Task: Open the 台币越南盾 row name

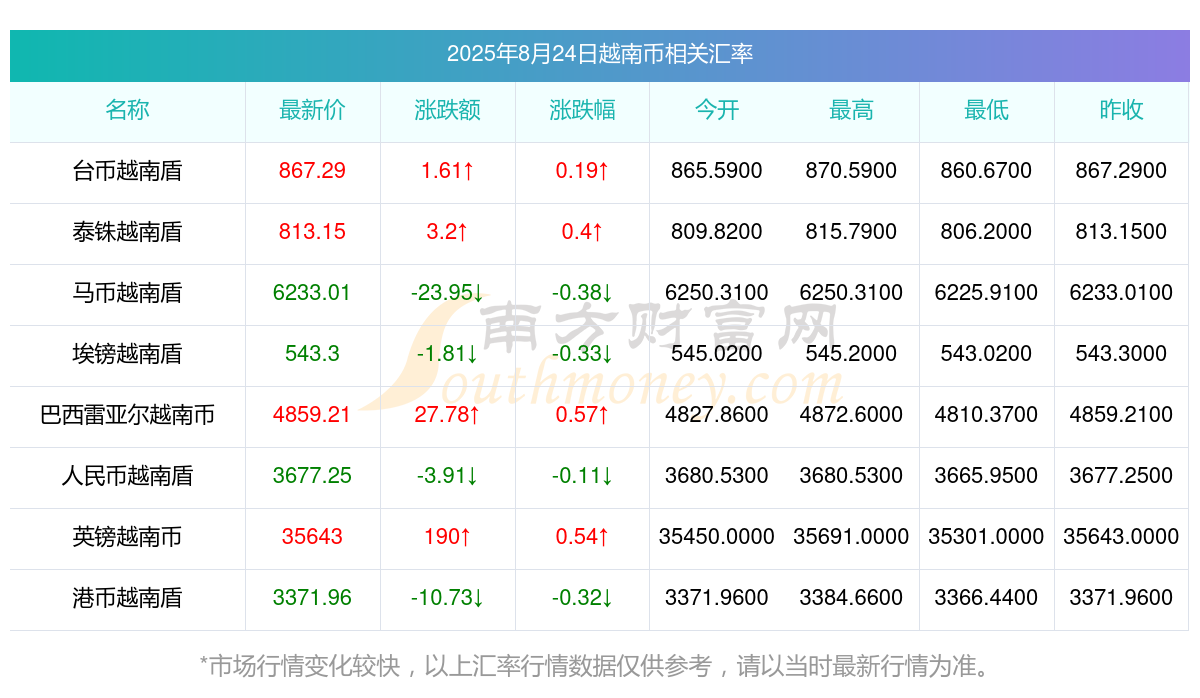Action: pos(127,171)
